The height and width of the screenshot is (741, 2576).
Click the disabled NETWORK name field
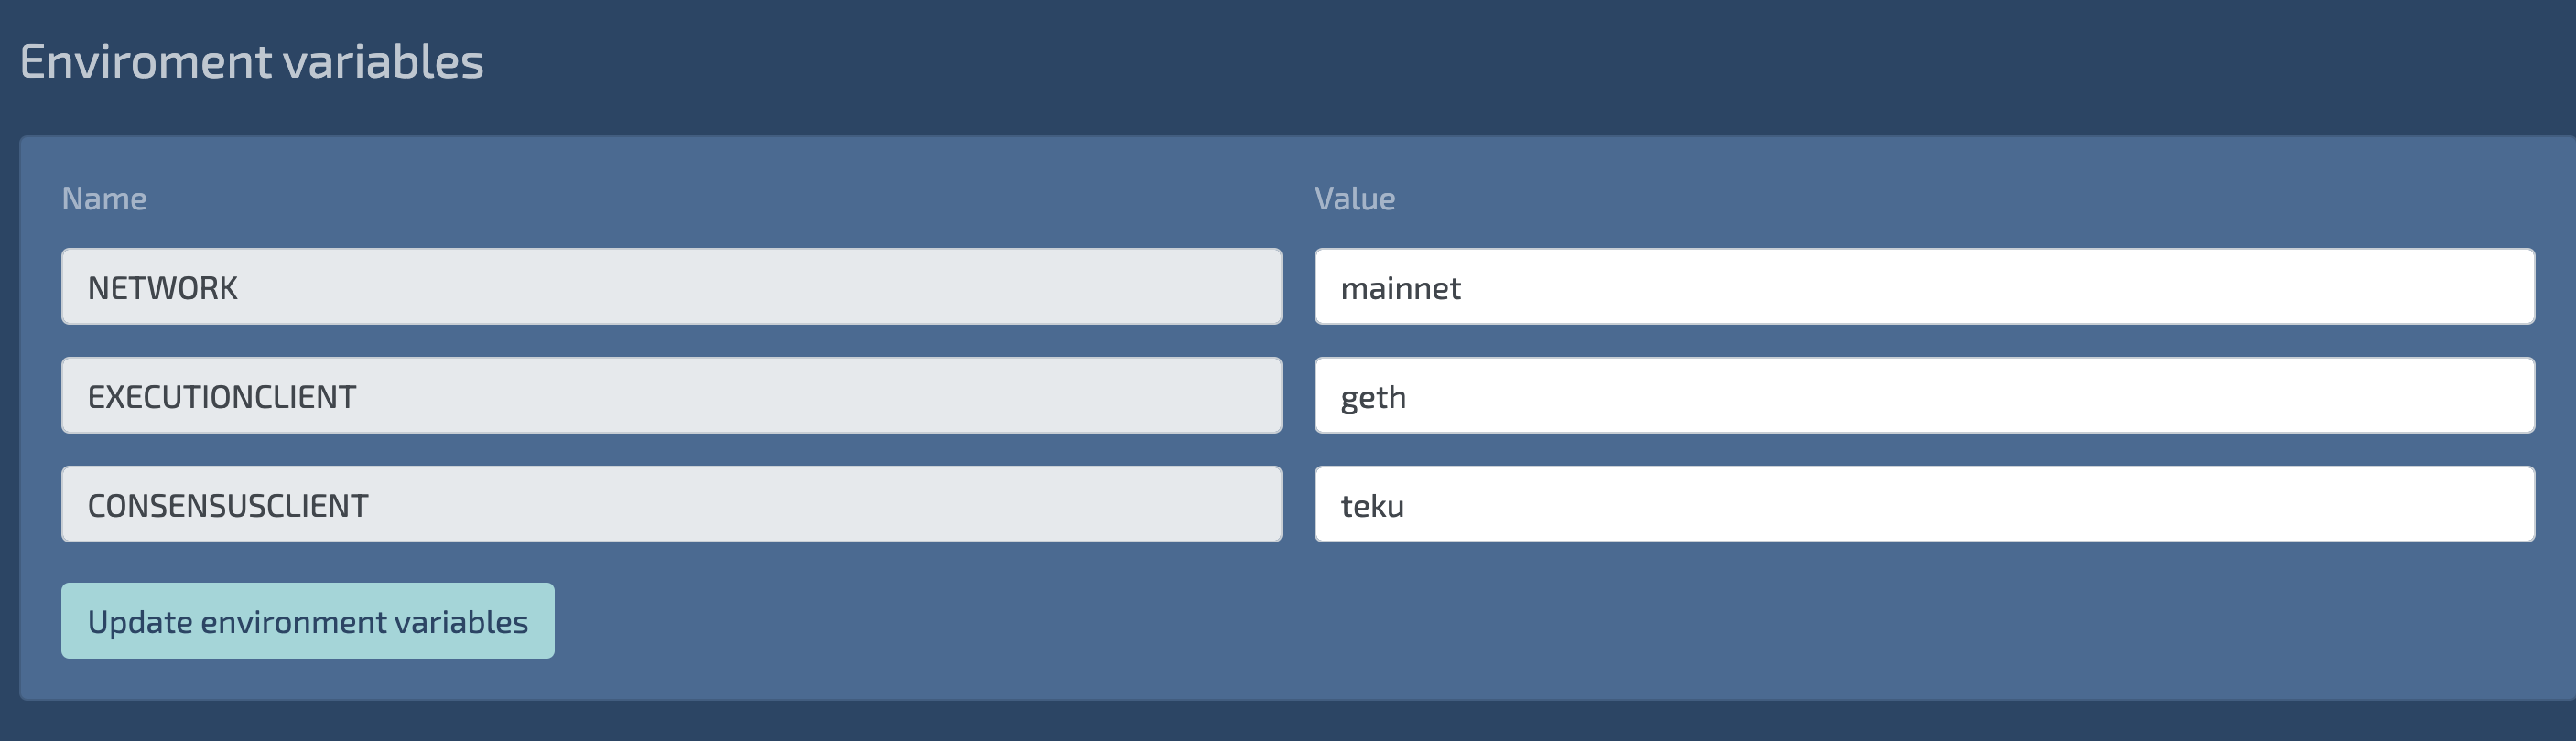click(x=670, y=287)
